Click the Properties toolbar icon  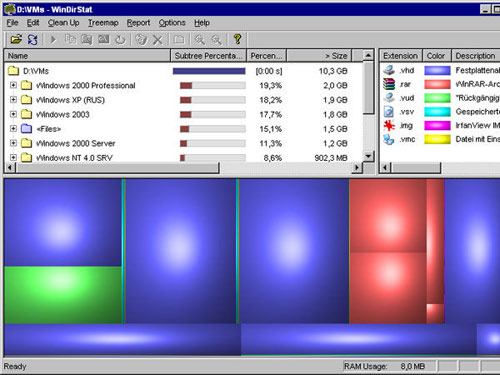click(x=179, y=40)
